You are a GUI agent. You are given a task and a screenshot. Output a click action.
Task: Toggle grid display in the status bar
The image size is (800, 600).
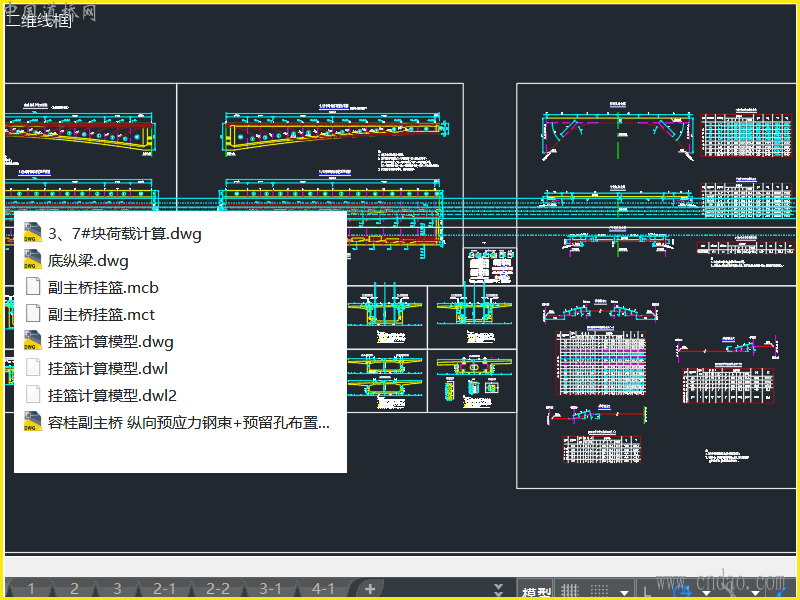(x=568, y=590)
